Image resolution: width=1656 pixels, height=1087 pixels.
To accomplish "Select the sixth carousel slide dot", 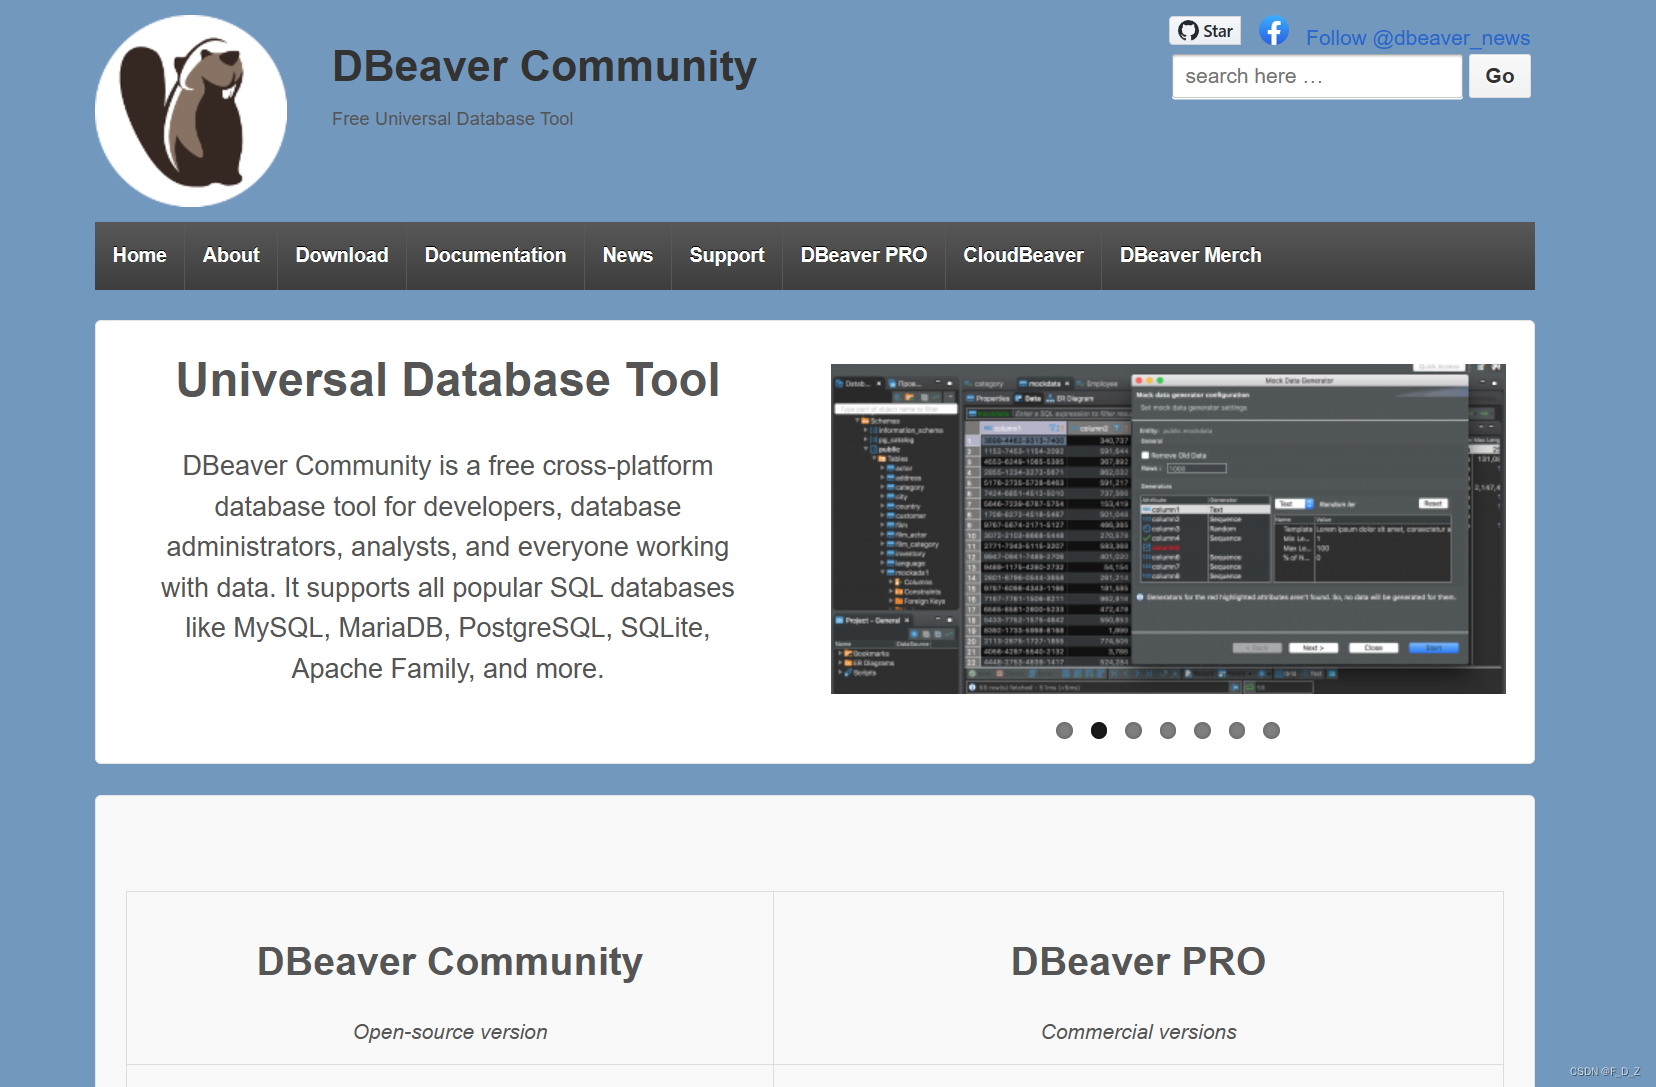I will click(x=1237, y=731).
